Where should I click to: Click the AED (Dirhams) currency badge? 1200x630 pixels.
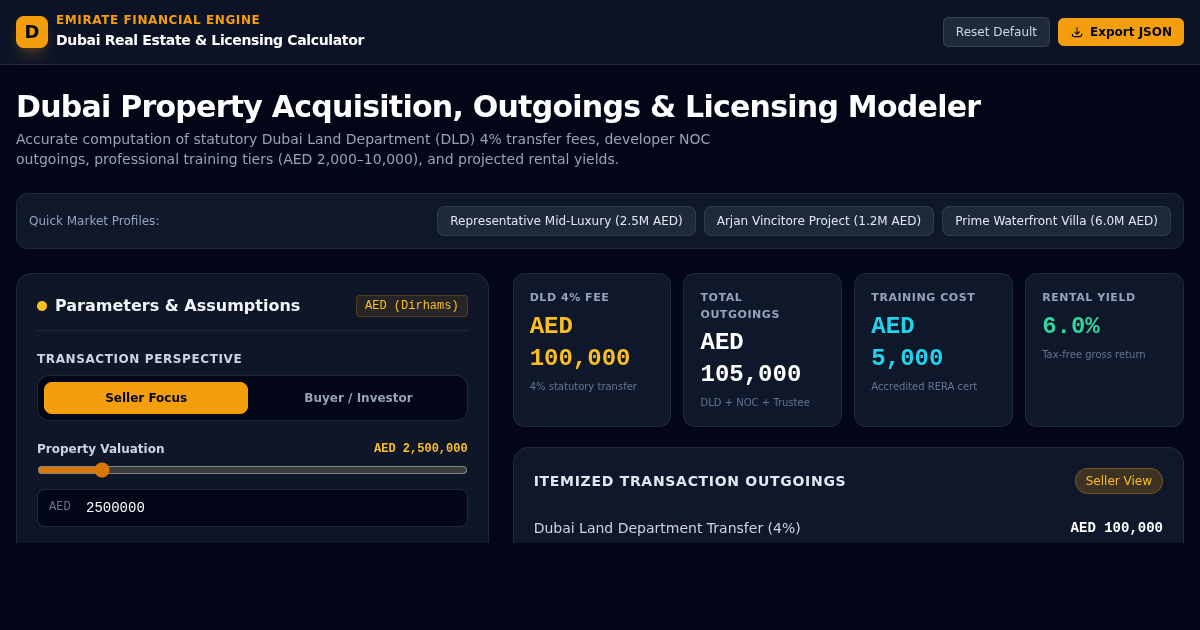click(x=412, y=306)
